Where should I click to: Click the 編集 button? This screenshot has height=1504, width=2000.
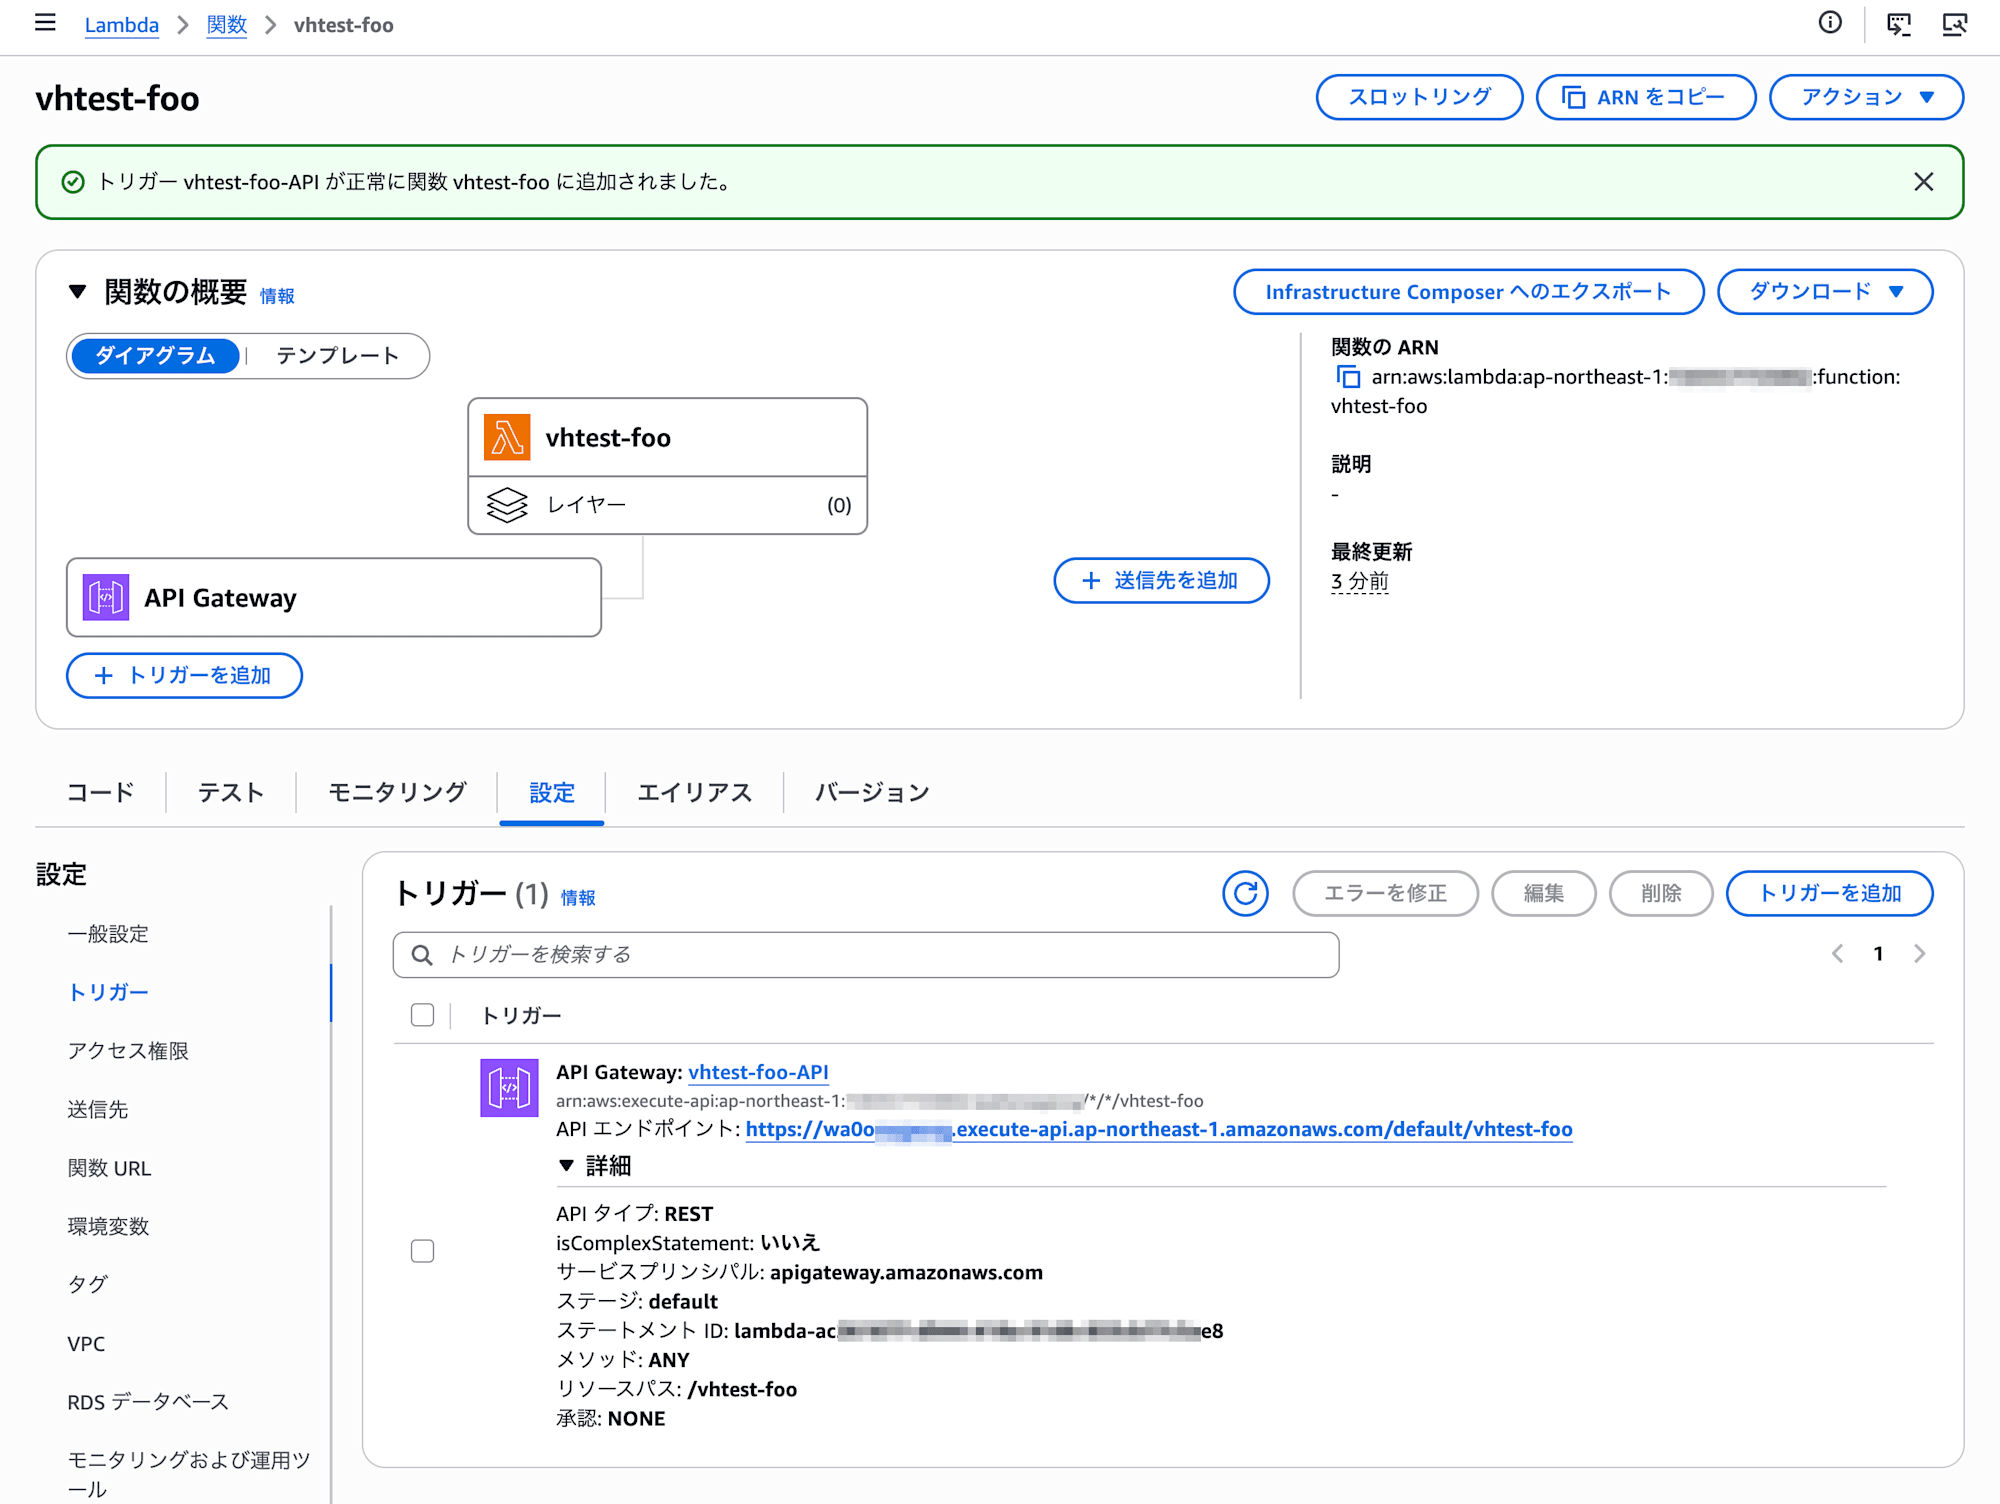point(1544,893)
